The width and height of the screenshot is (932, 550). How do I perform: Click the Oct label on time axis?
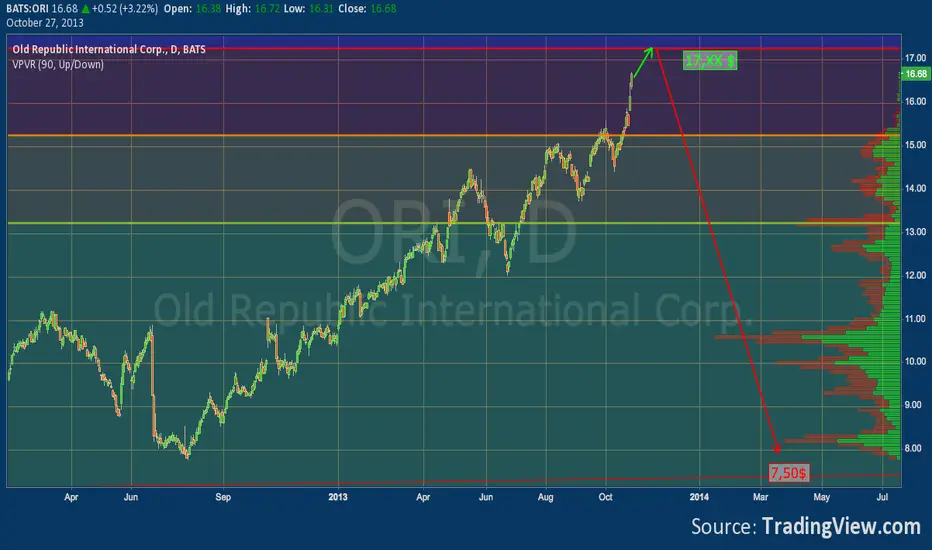(605, 497)
